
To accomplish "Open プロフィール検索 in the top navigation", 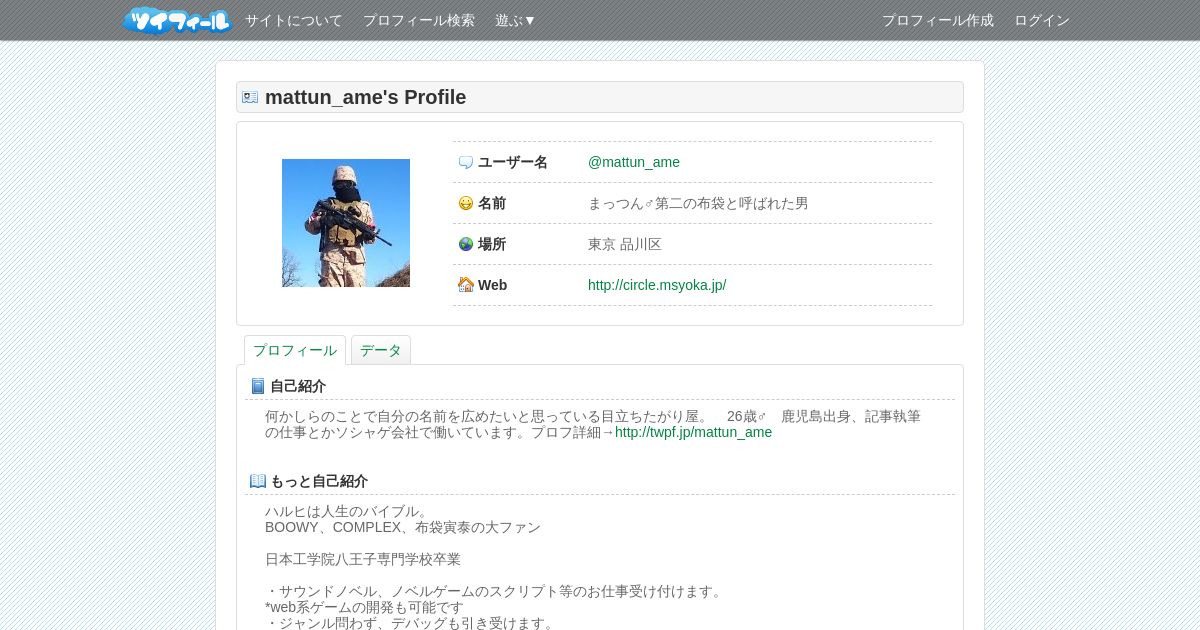I will click(x=419, y=20).
